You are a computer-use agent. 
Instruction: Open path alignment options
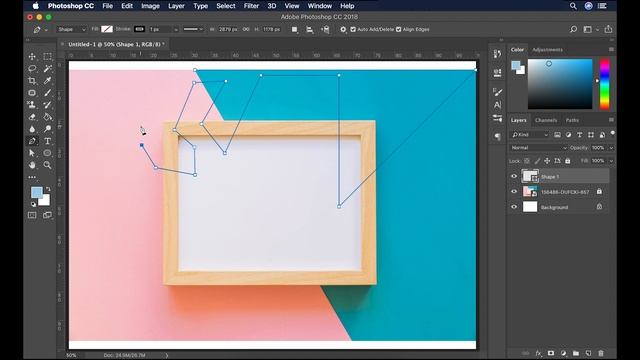point(309,29)
